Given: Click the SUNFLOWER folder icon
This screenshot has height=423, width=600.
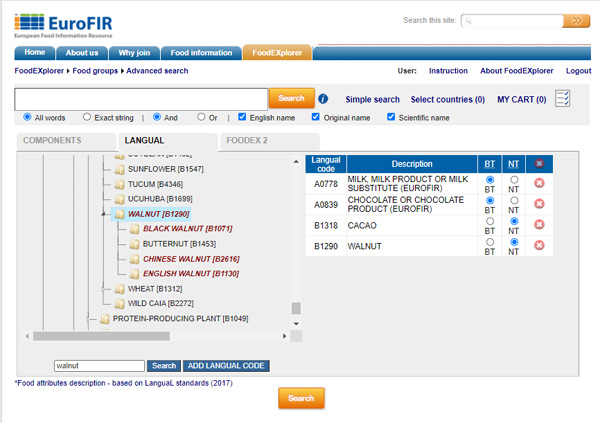Looking at the screenshot, I should pos(120,169).
